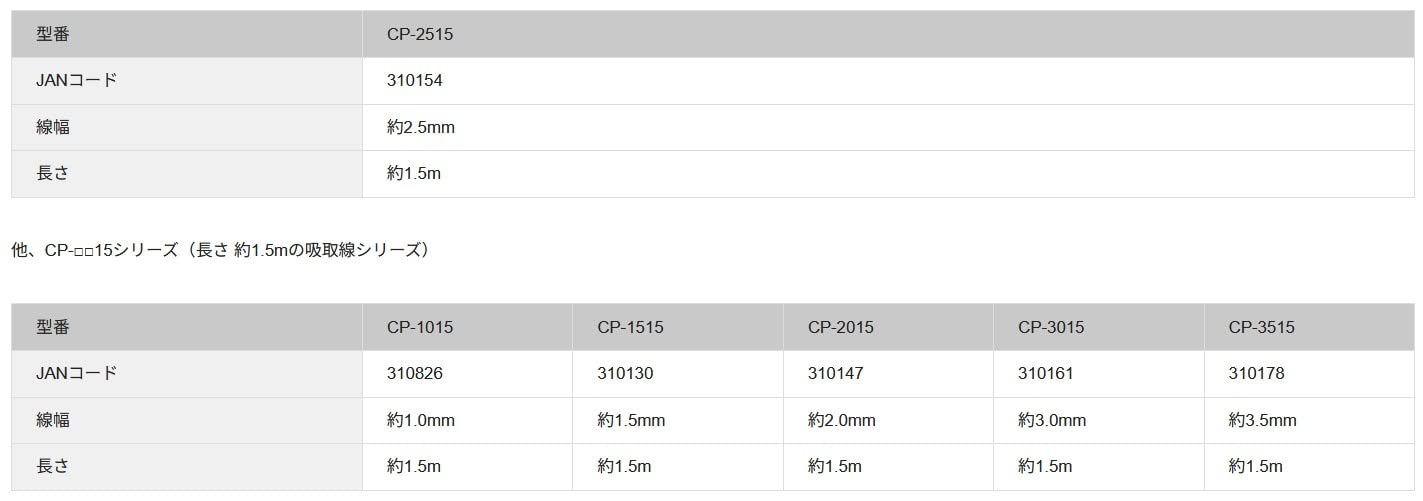Click the 約3.0mm line width cell
The height and width of the screenshot is (501, 1423).
[1052, 420]
